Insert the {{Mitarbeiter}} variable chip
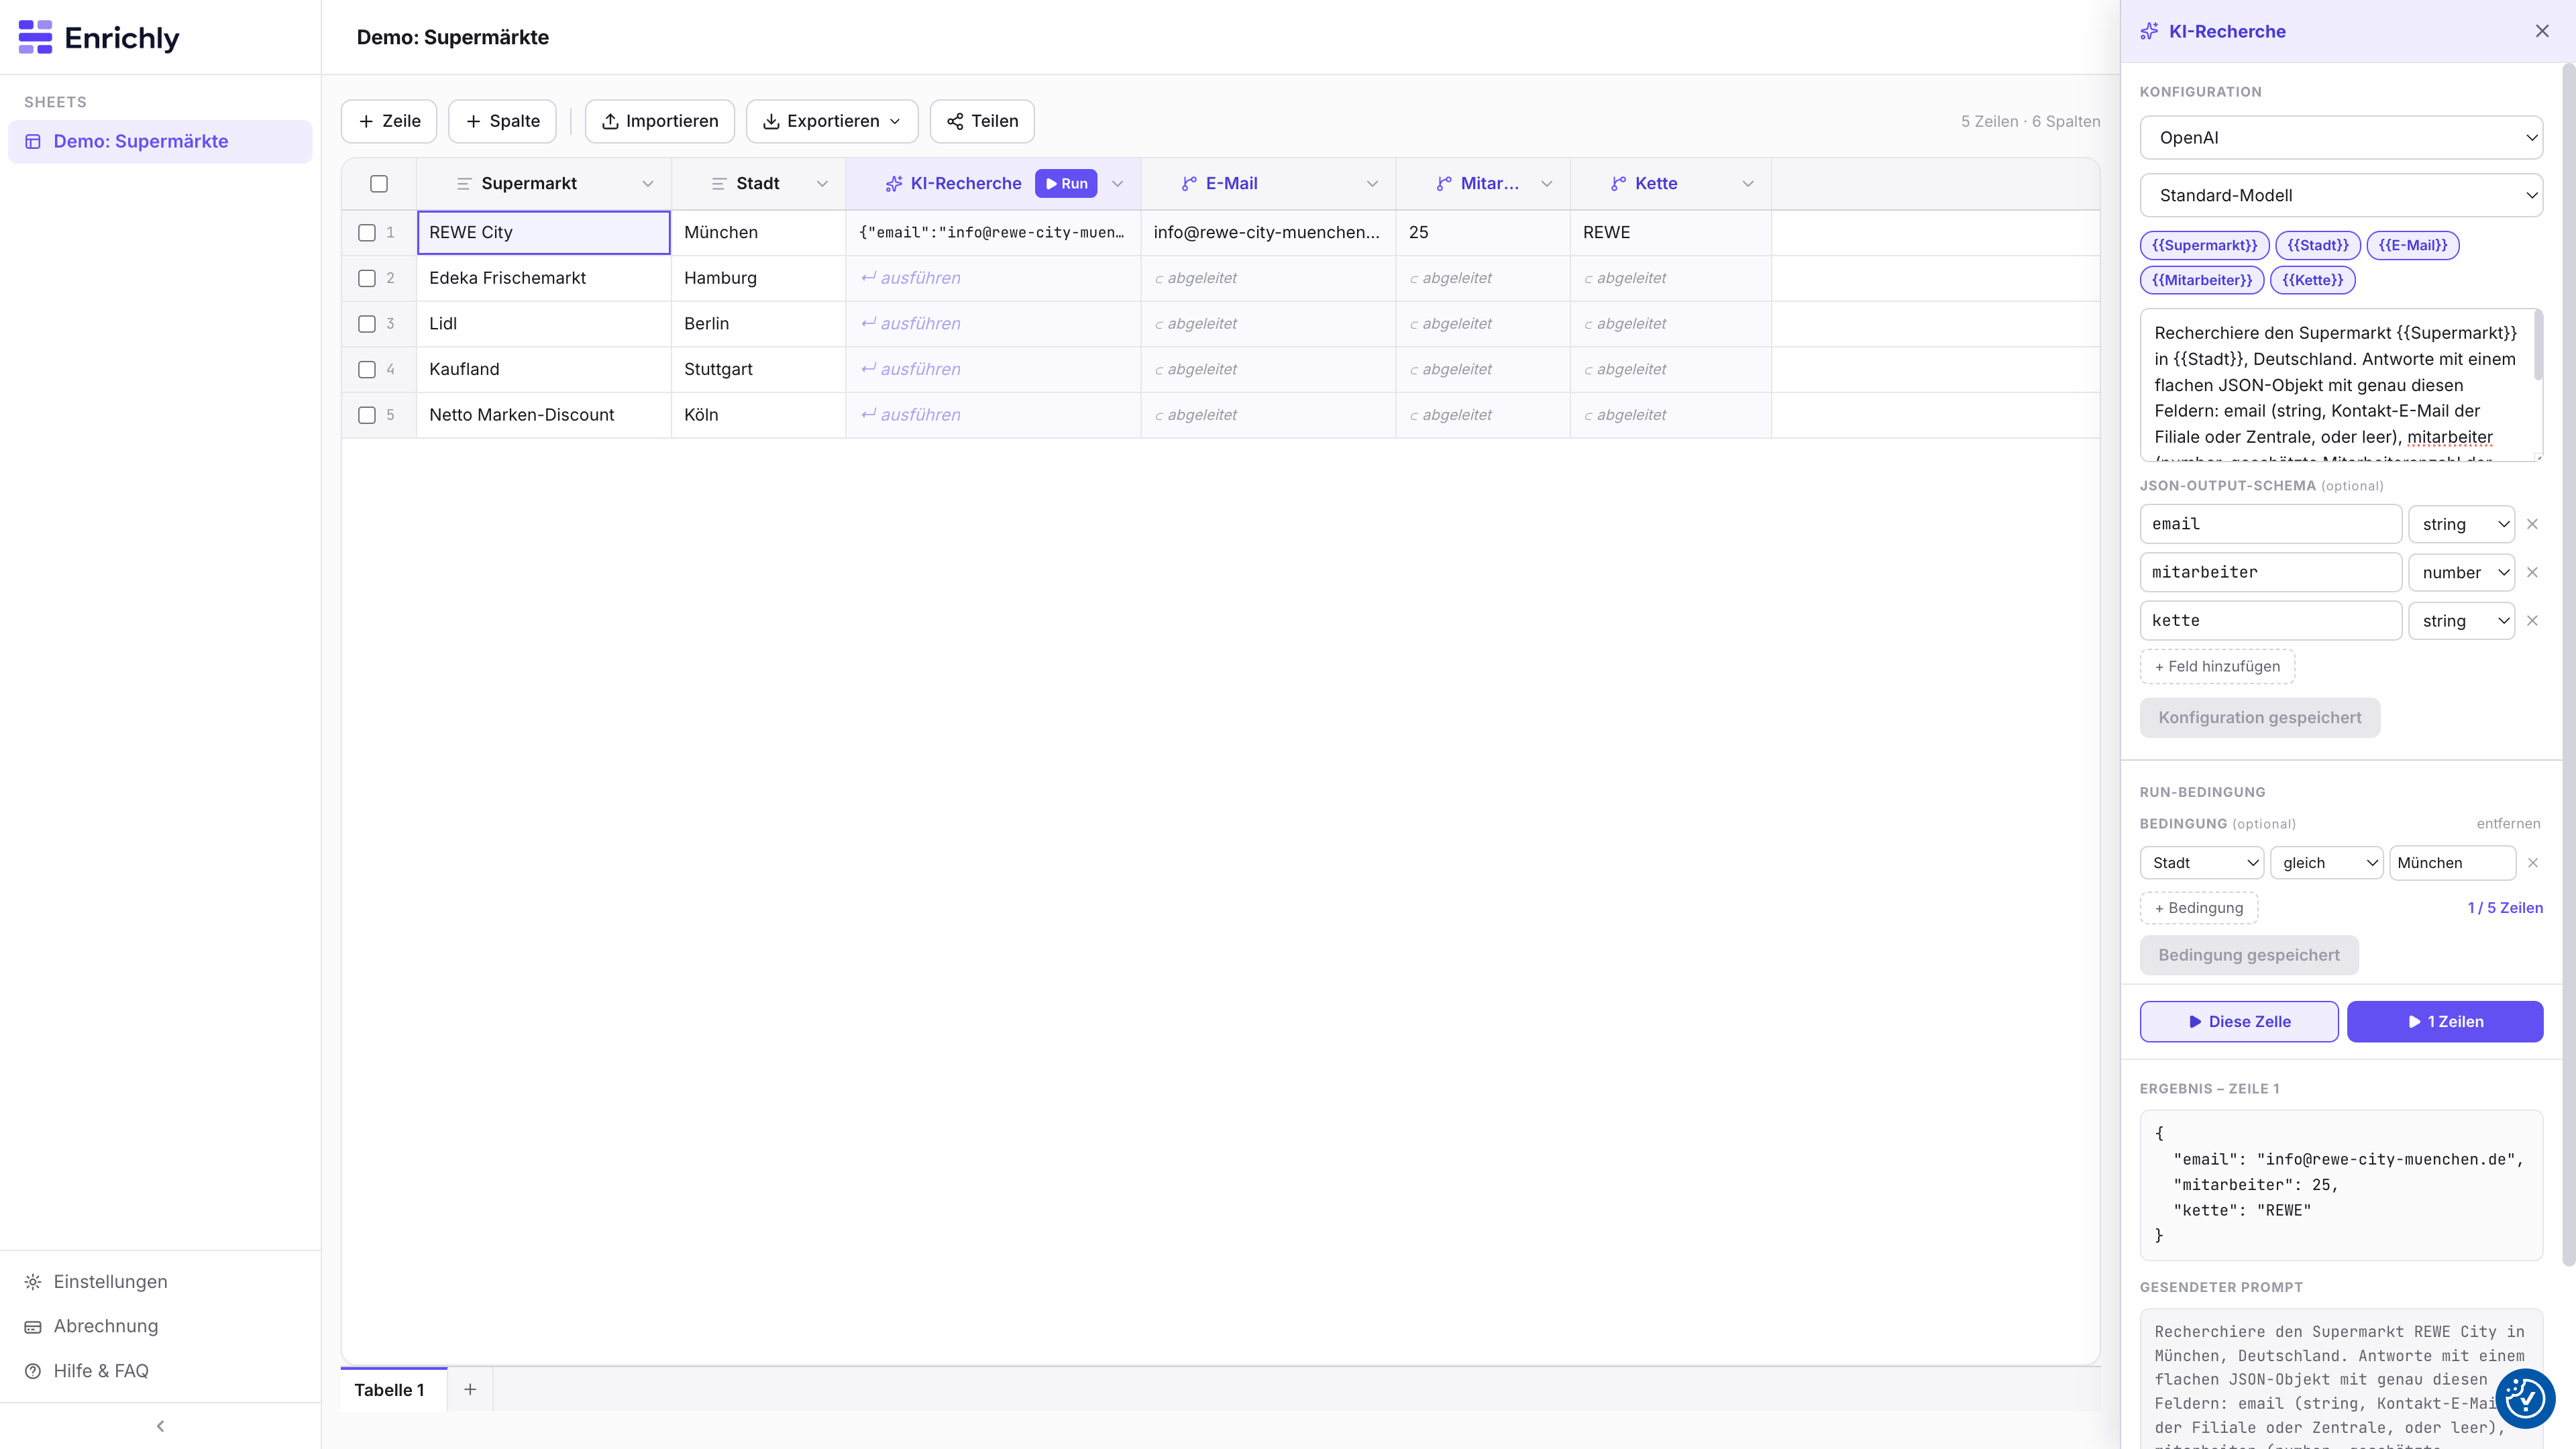The image size is (2576, 1449). [2202, 280]
